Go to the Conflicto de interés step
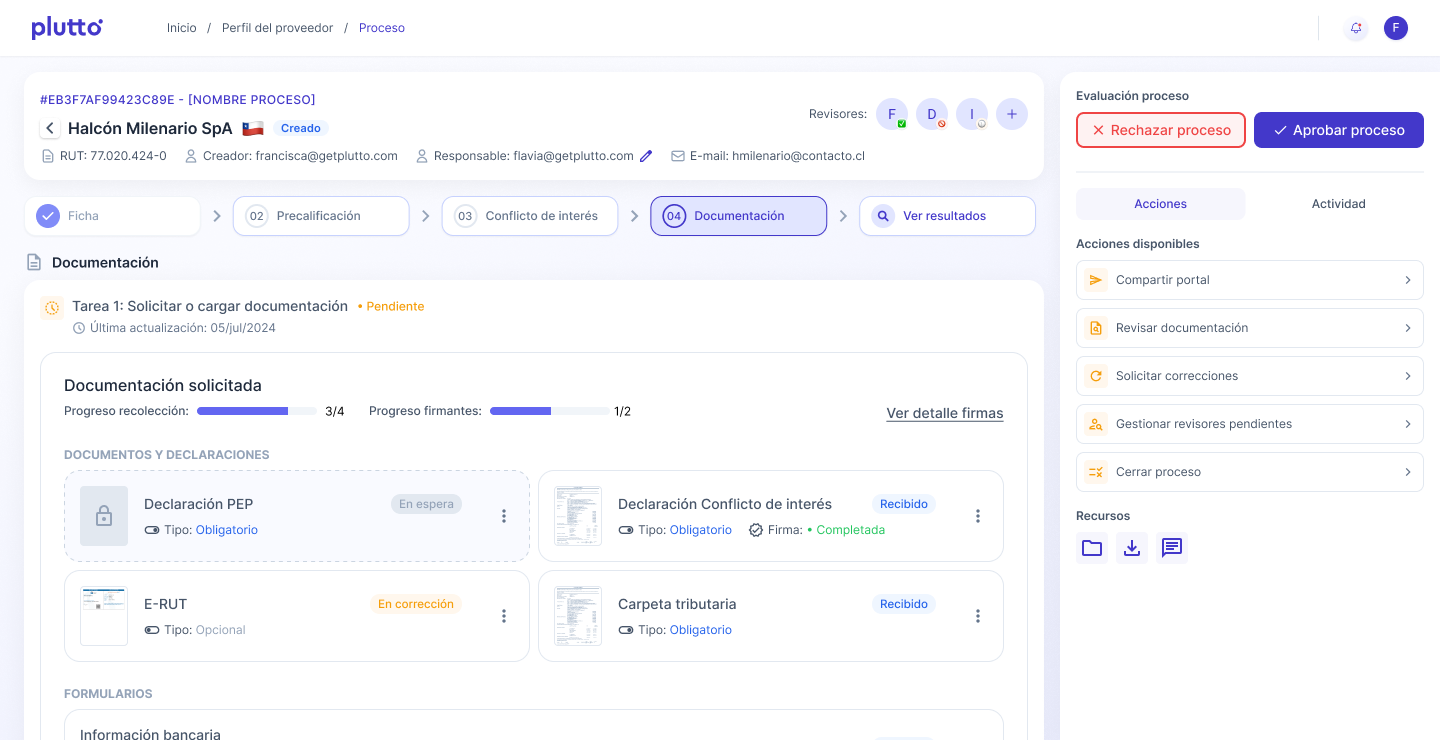The width and height of the screenshot is (1440, 740). coord(530,216)
